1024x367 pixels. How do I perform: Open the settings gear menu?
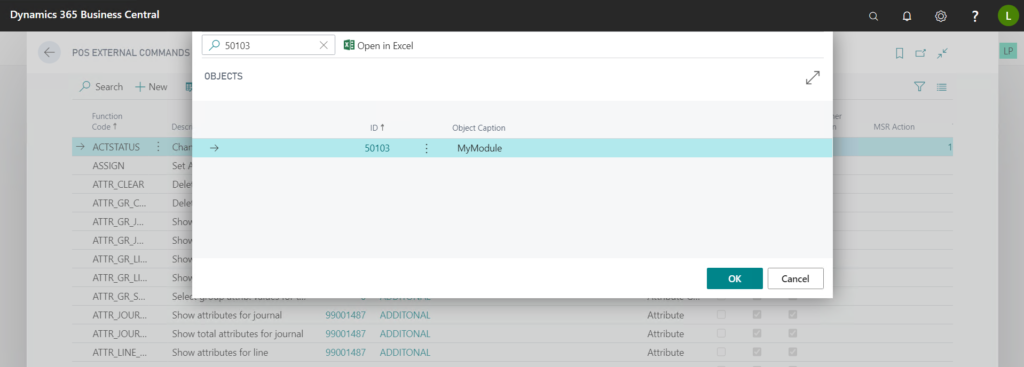(x=941, y=16)
